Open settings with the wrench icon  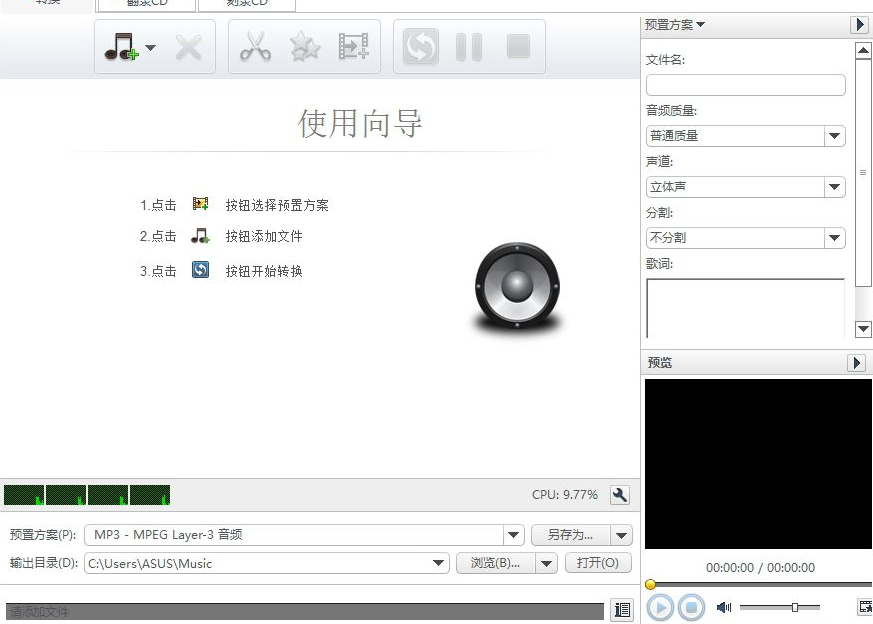tap(620, 494)
